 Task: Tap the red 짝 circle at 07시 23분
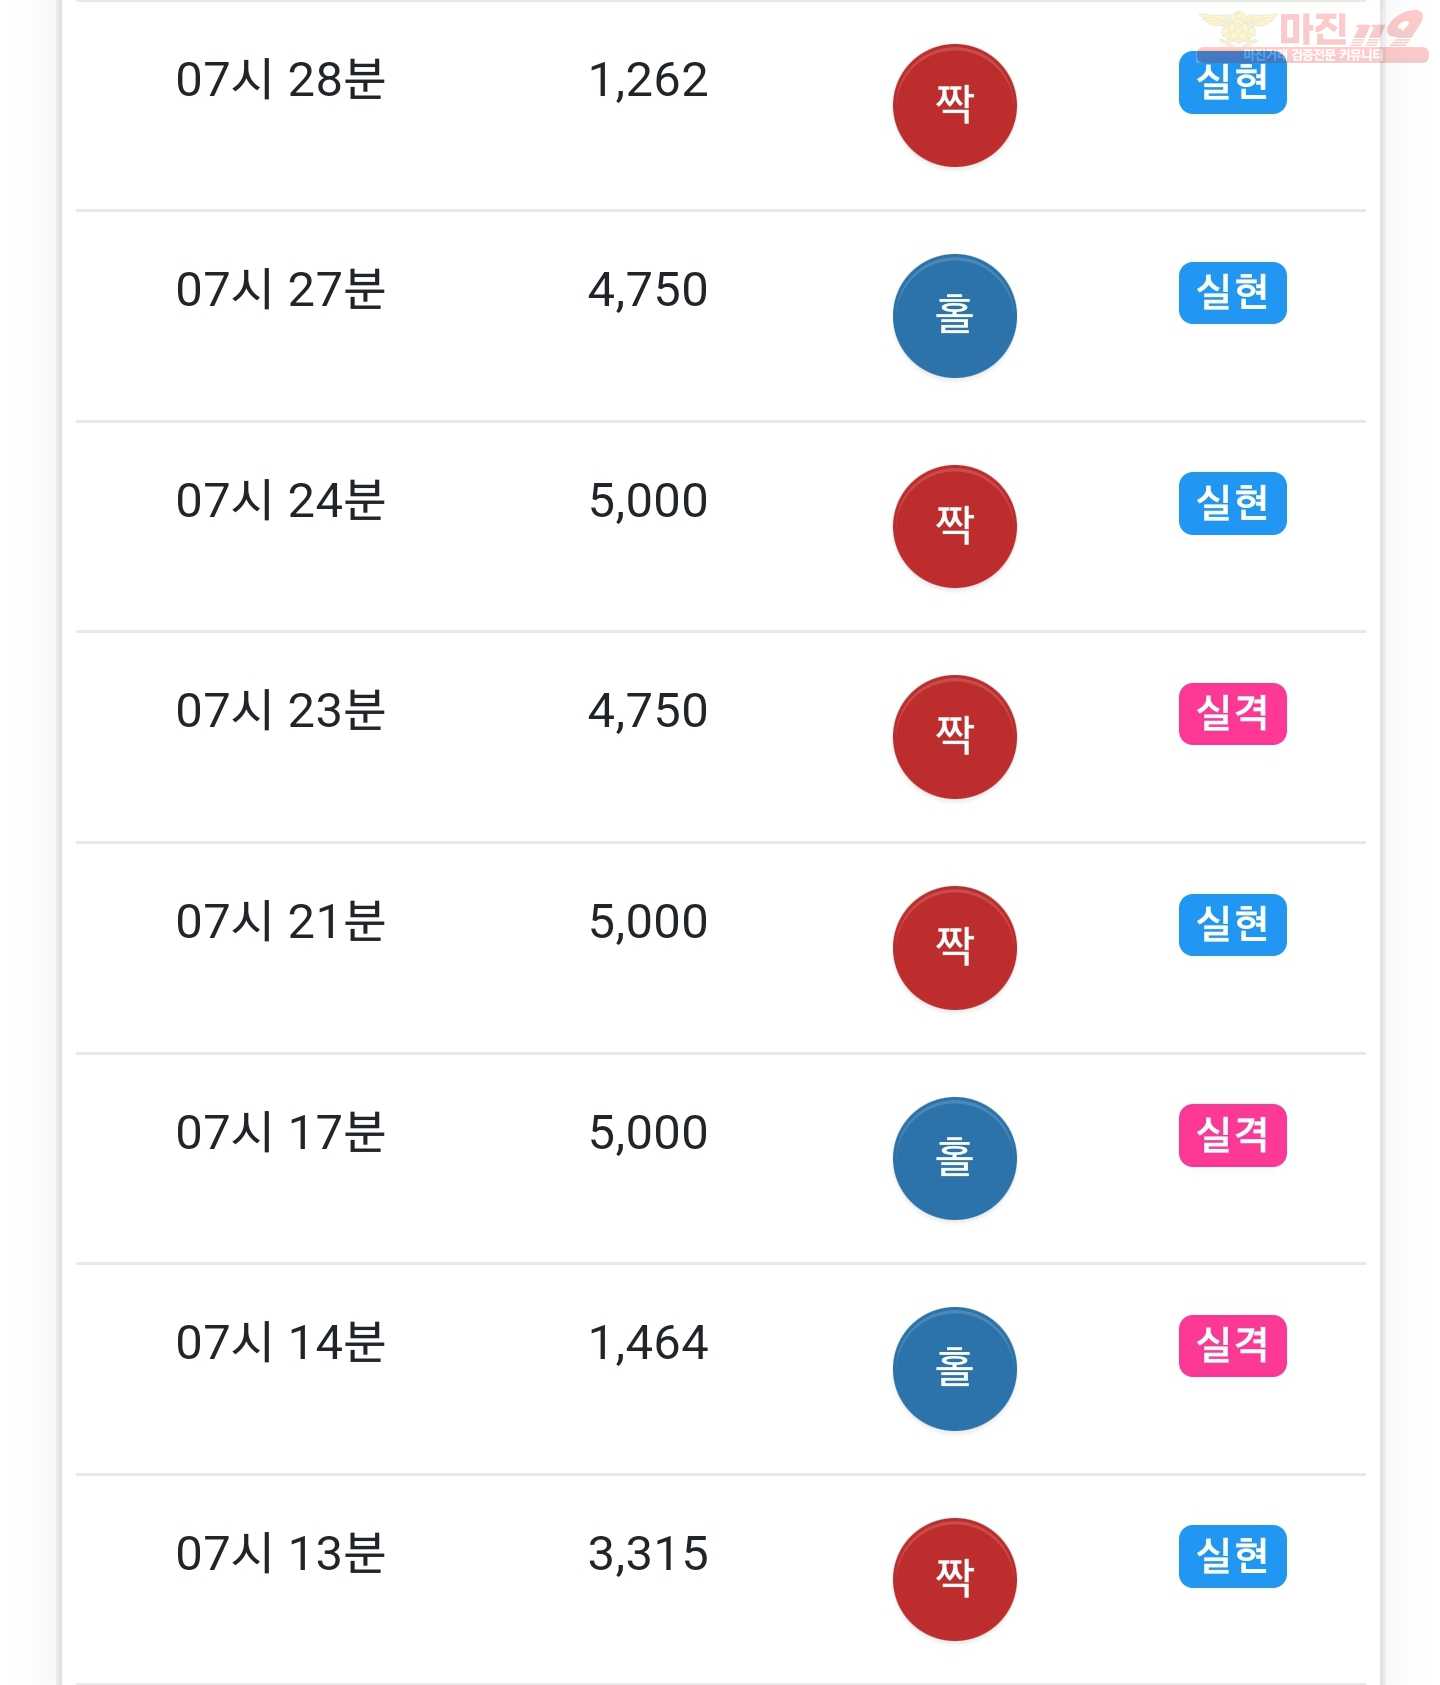pyautogui.click(x=954, y=737)
